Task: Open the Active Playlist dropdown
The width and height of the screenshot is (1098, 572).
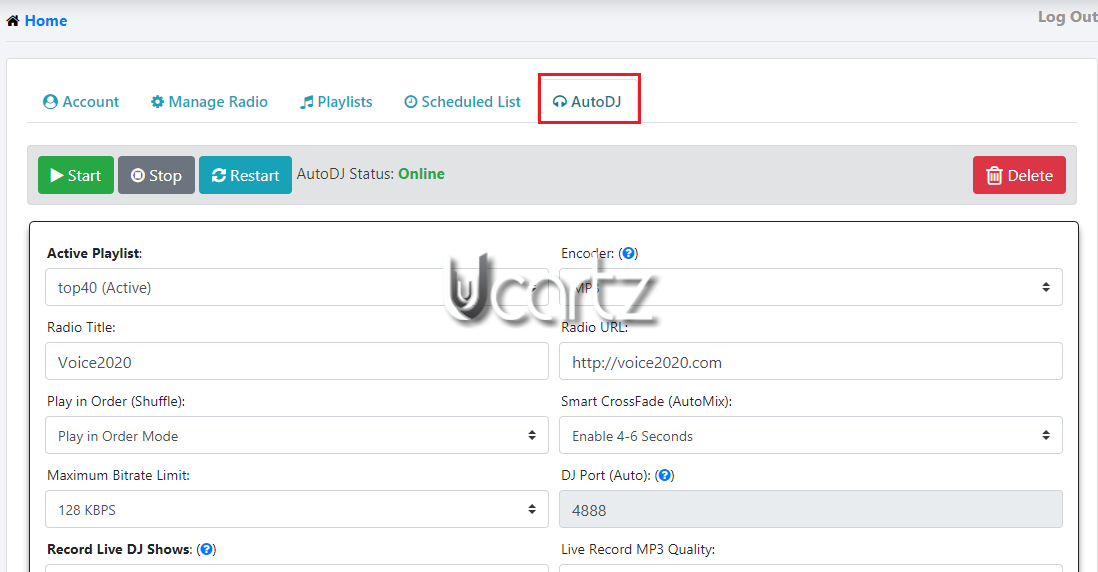Action: (x=297, y=287)
